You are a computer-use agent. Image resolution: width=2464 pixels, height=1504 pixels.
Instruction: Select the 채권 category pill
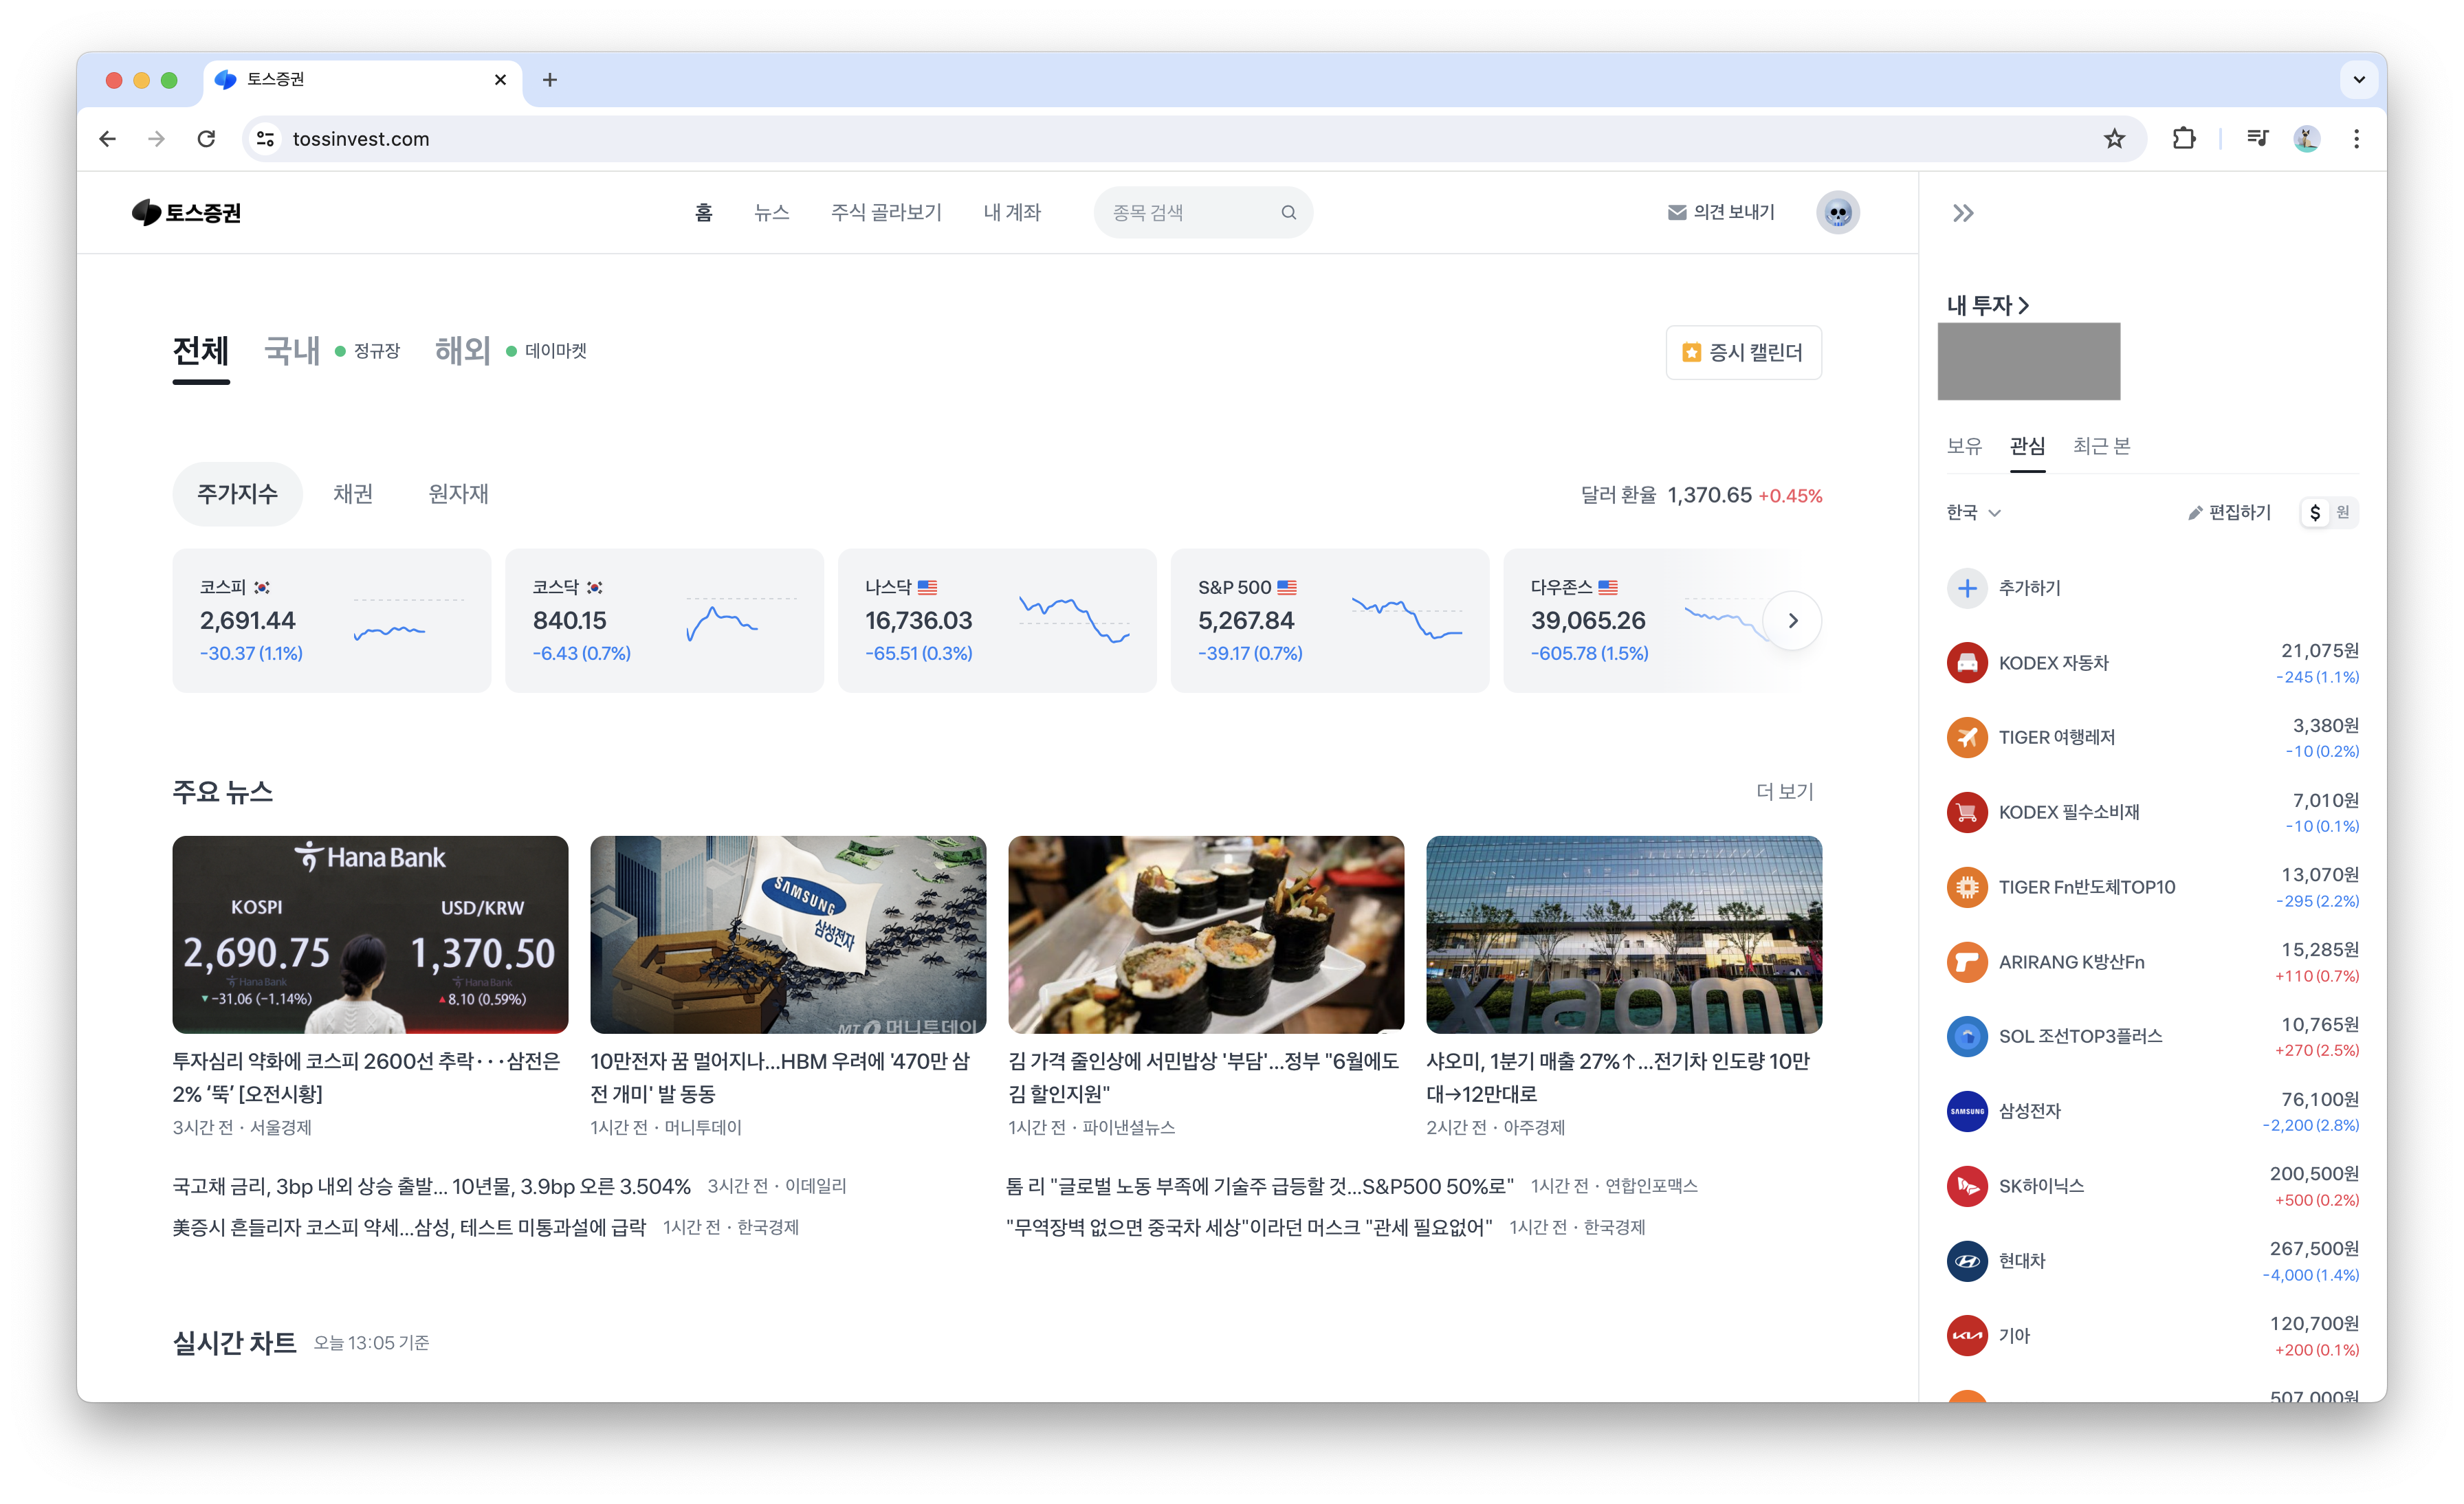[x=352, y=494]
